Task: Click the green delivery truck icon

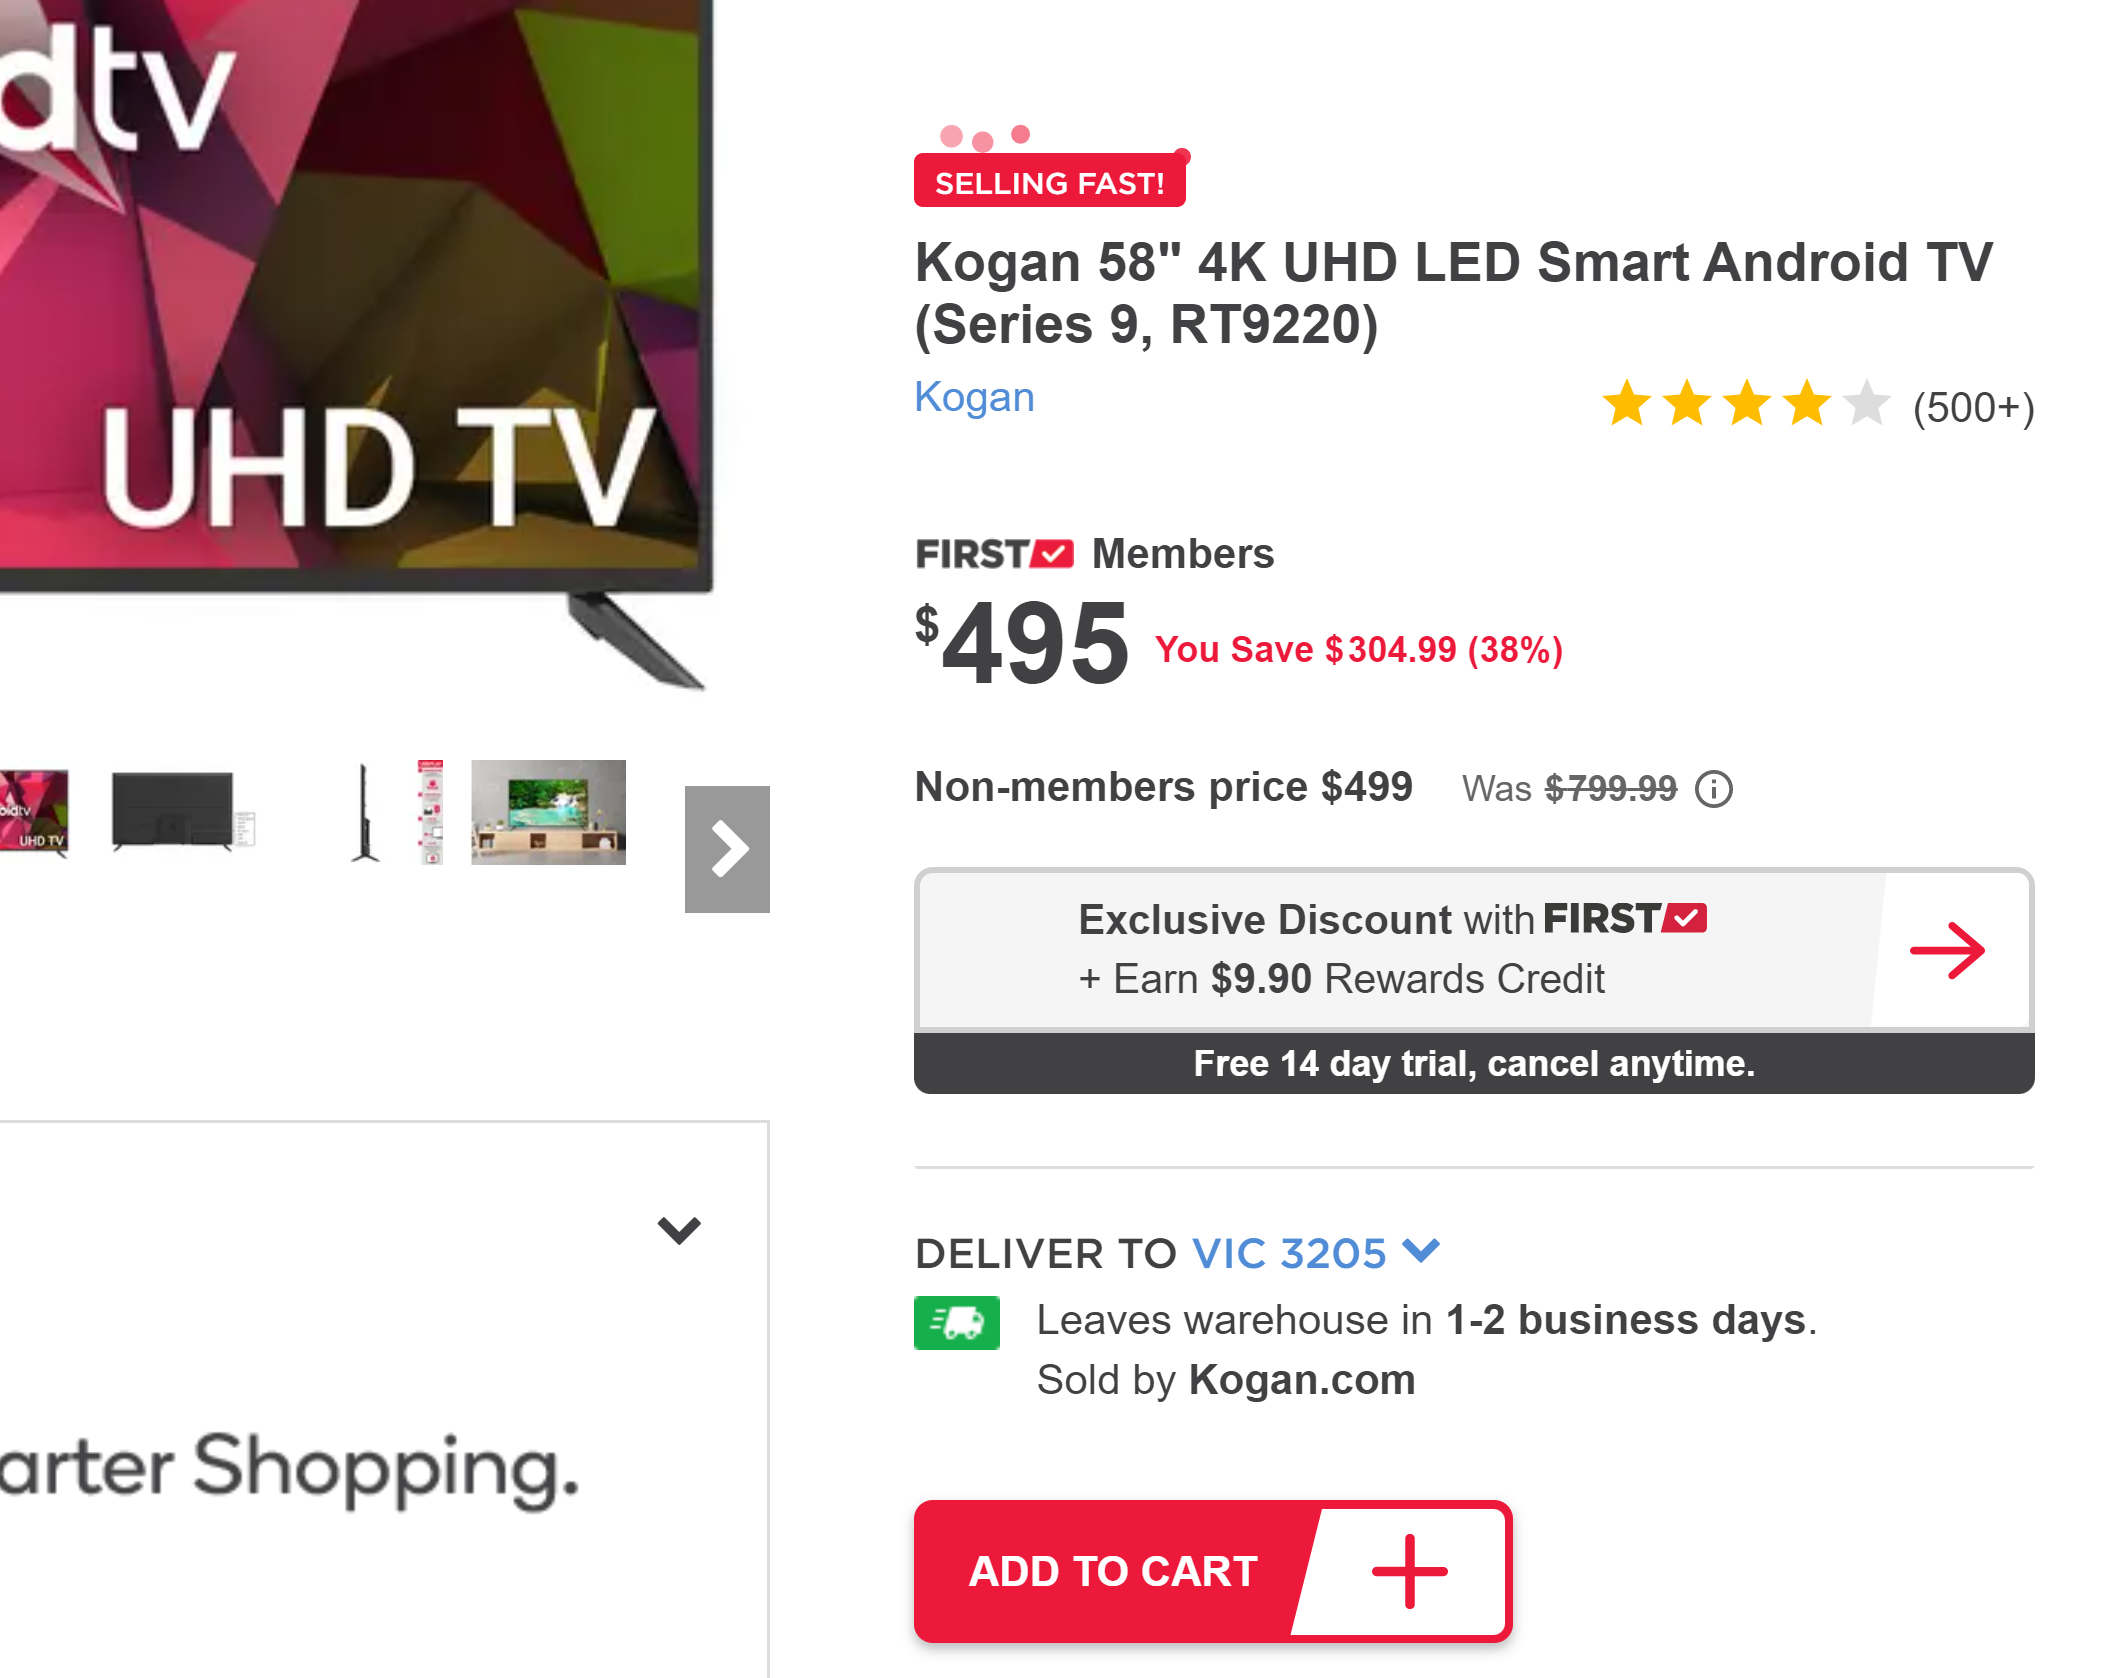Action: click(x=956, y=1322)
